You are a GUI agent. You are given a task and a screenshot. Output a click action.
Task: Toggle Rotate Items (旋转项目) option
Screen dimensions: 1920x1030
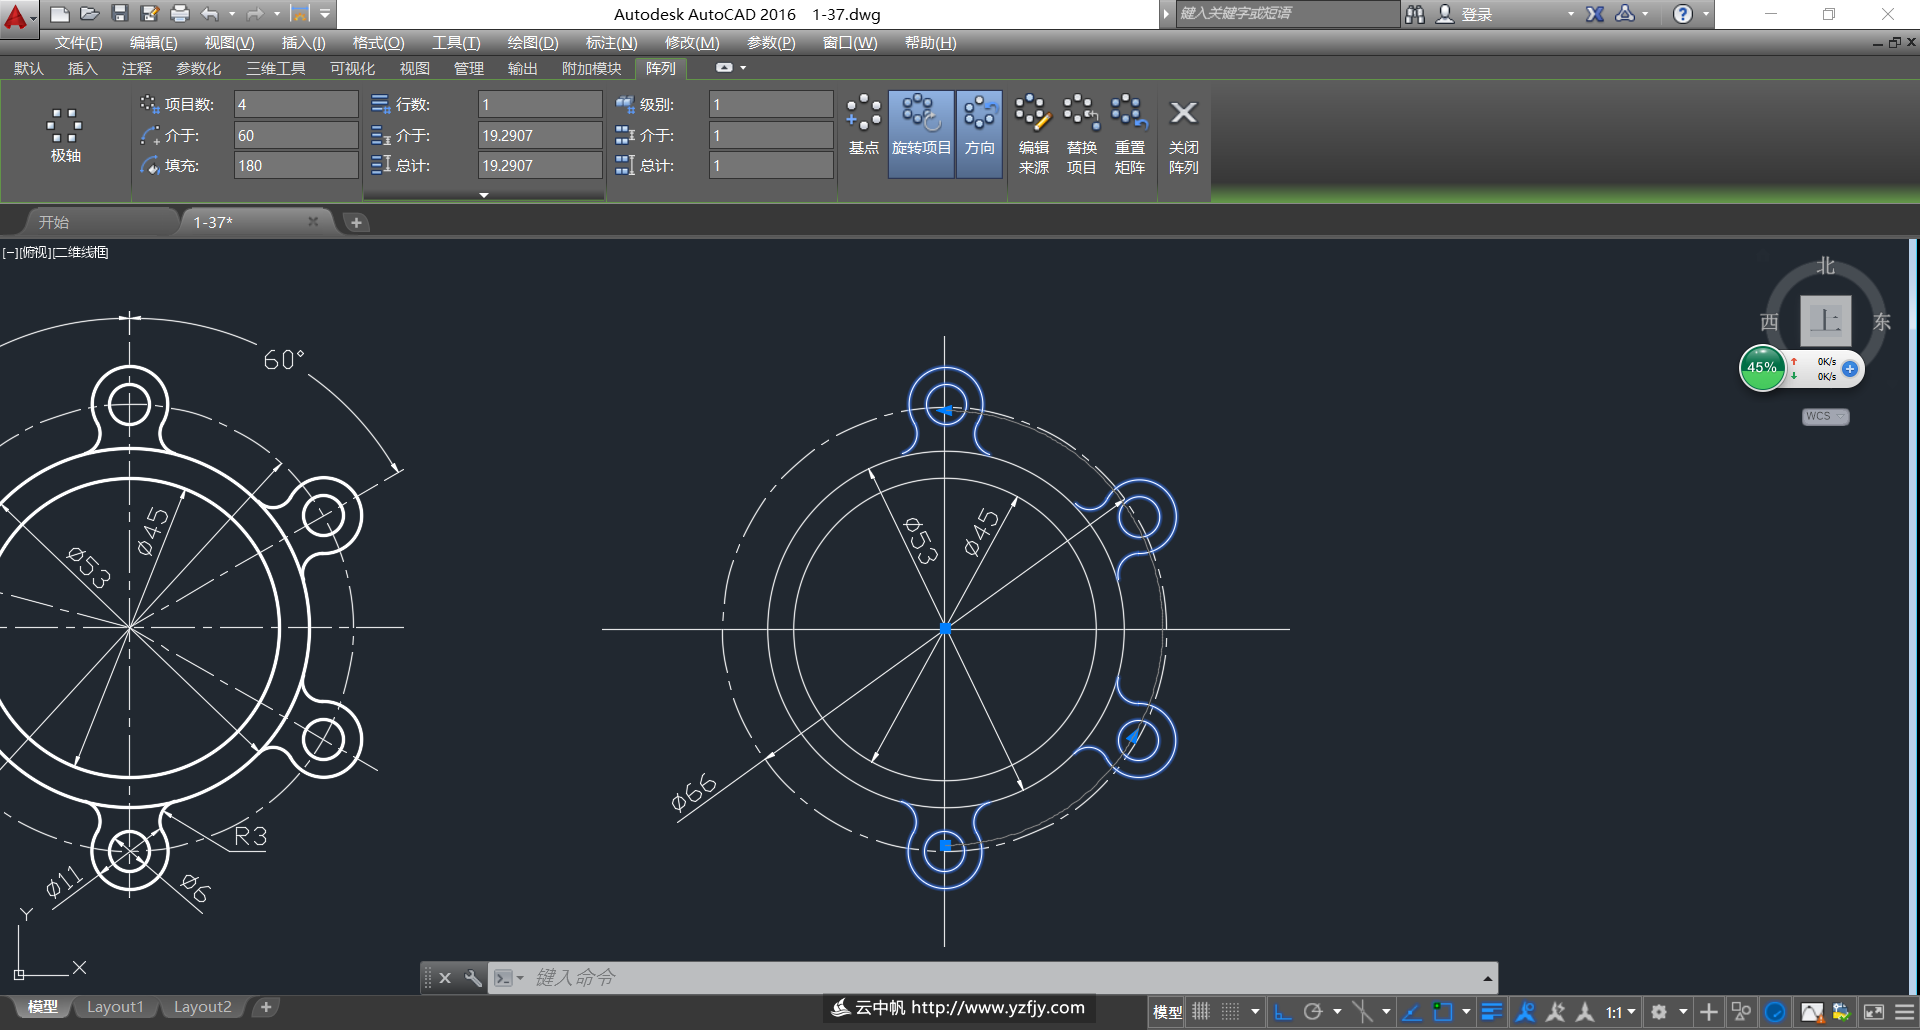coord(921,134)
